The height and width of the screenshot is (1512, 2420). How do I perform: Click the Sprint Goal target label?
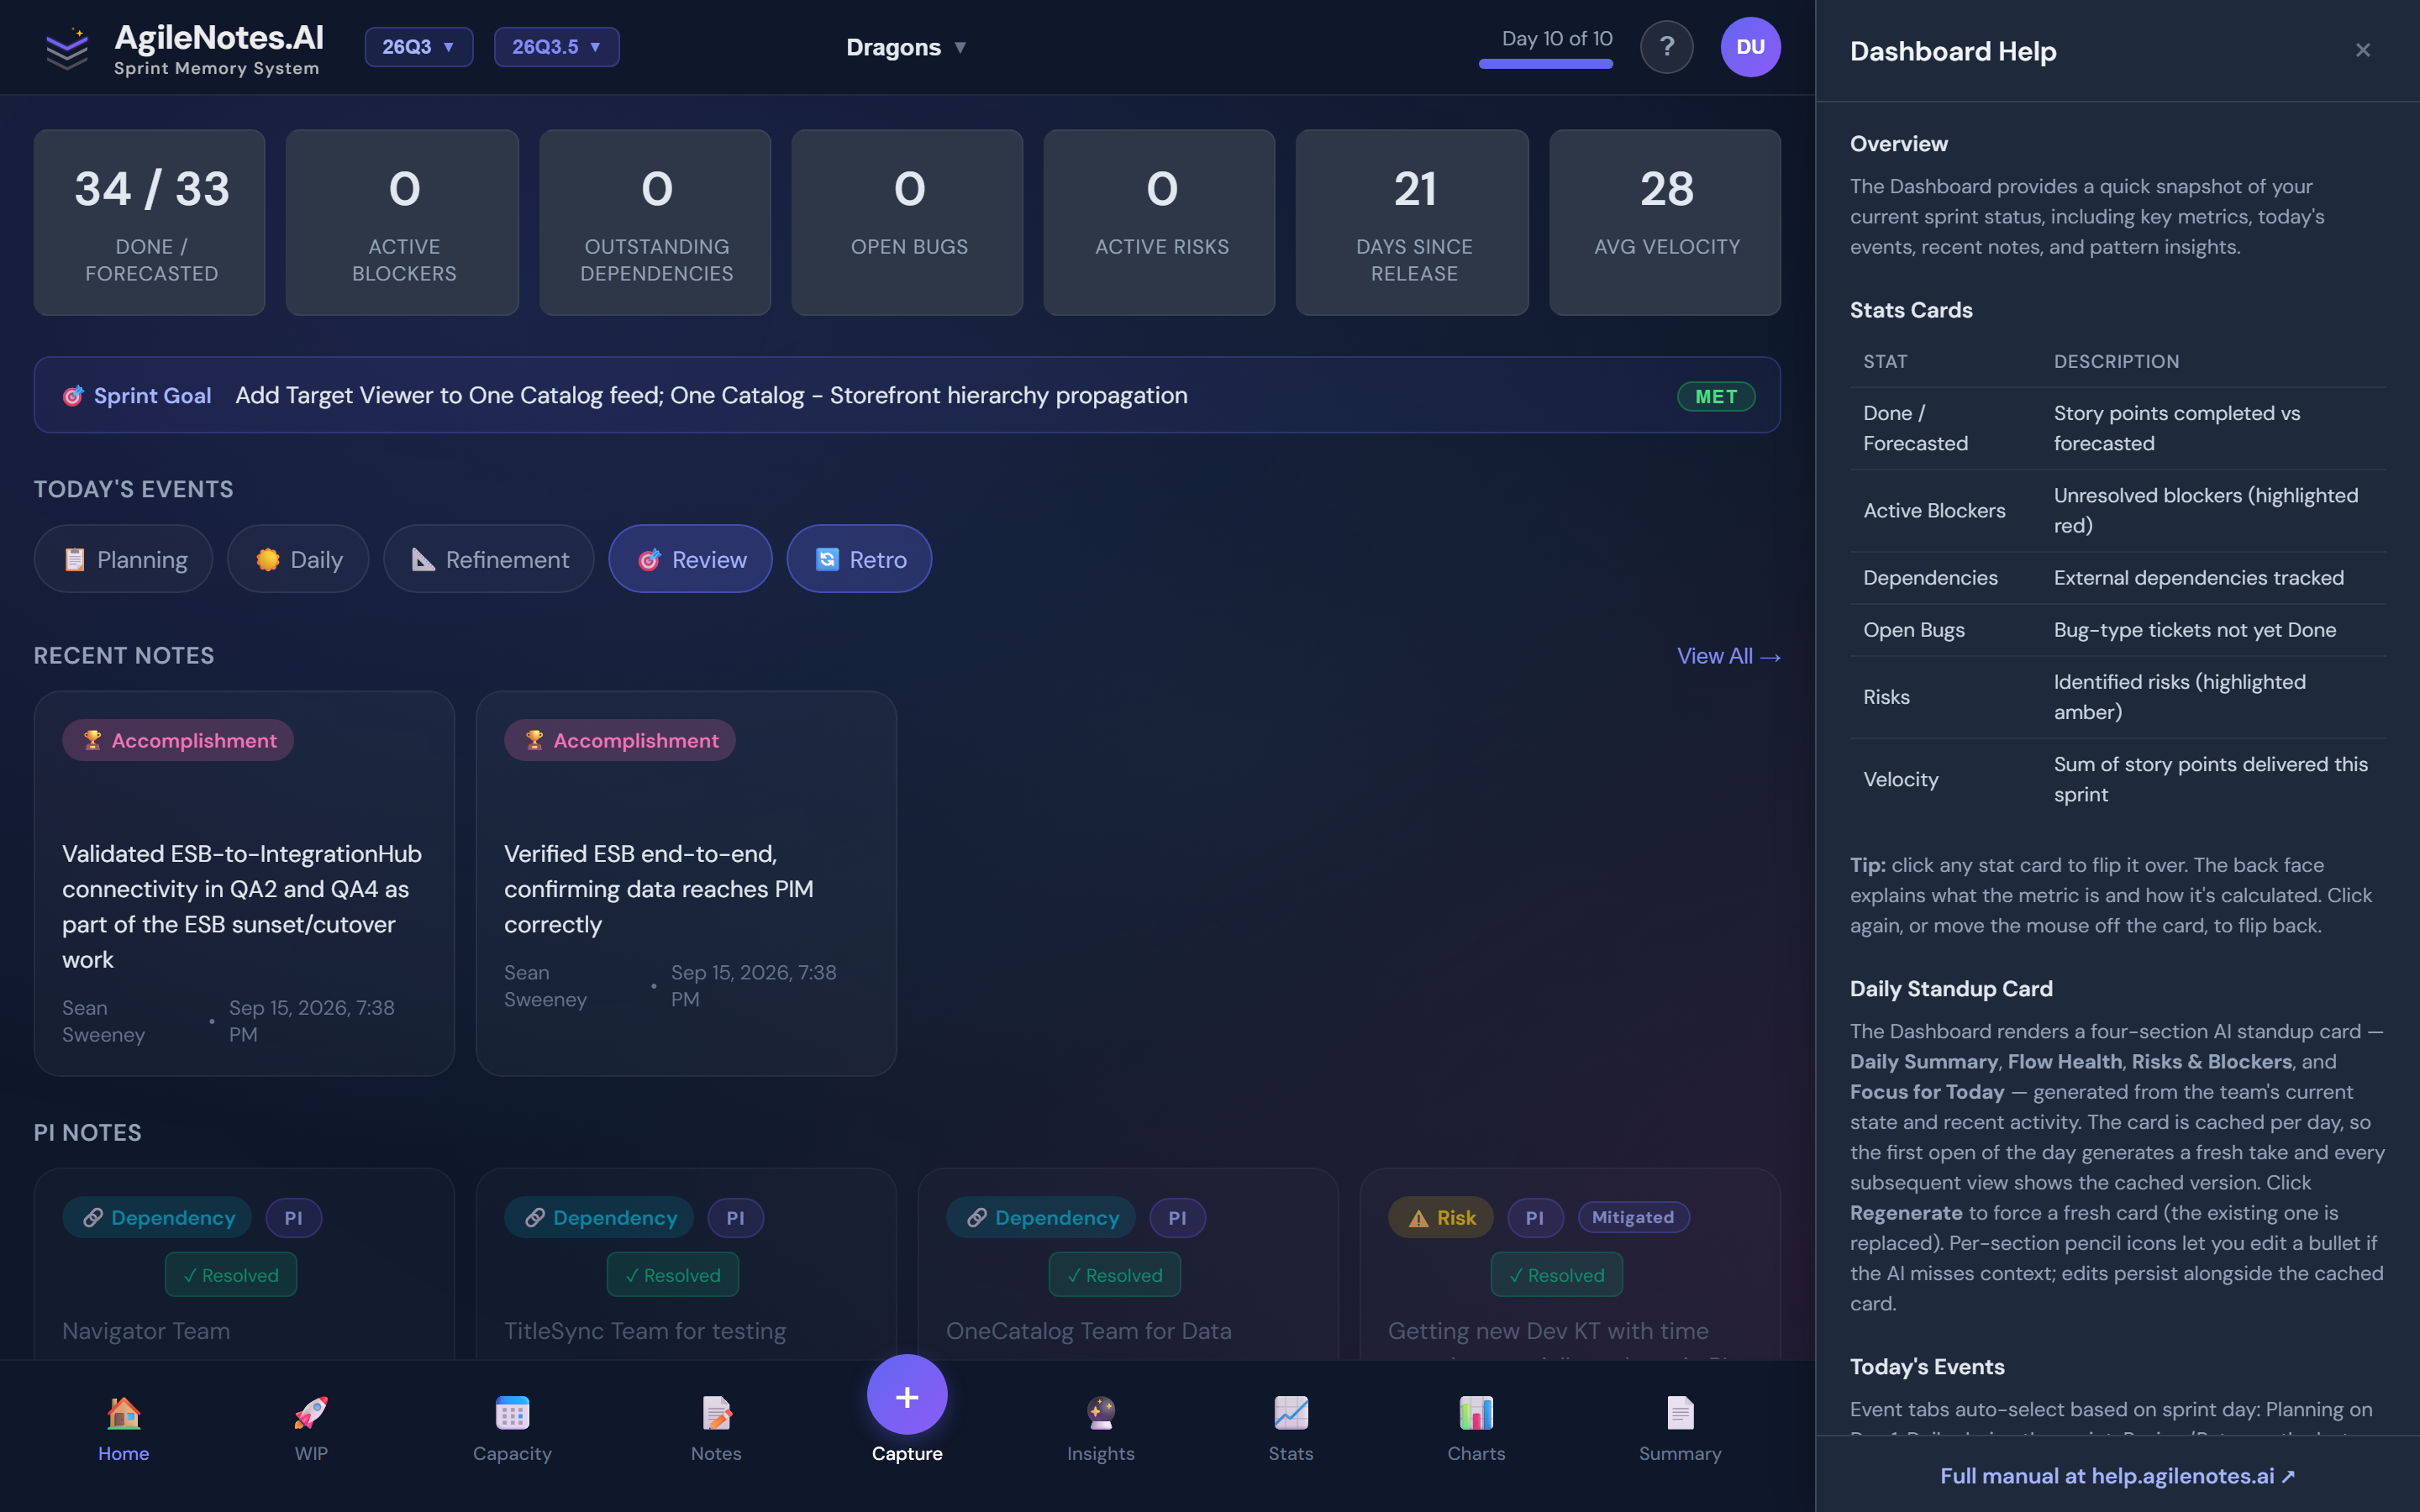[x=137, y=396]
